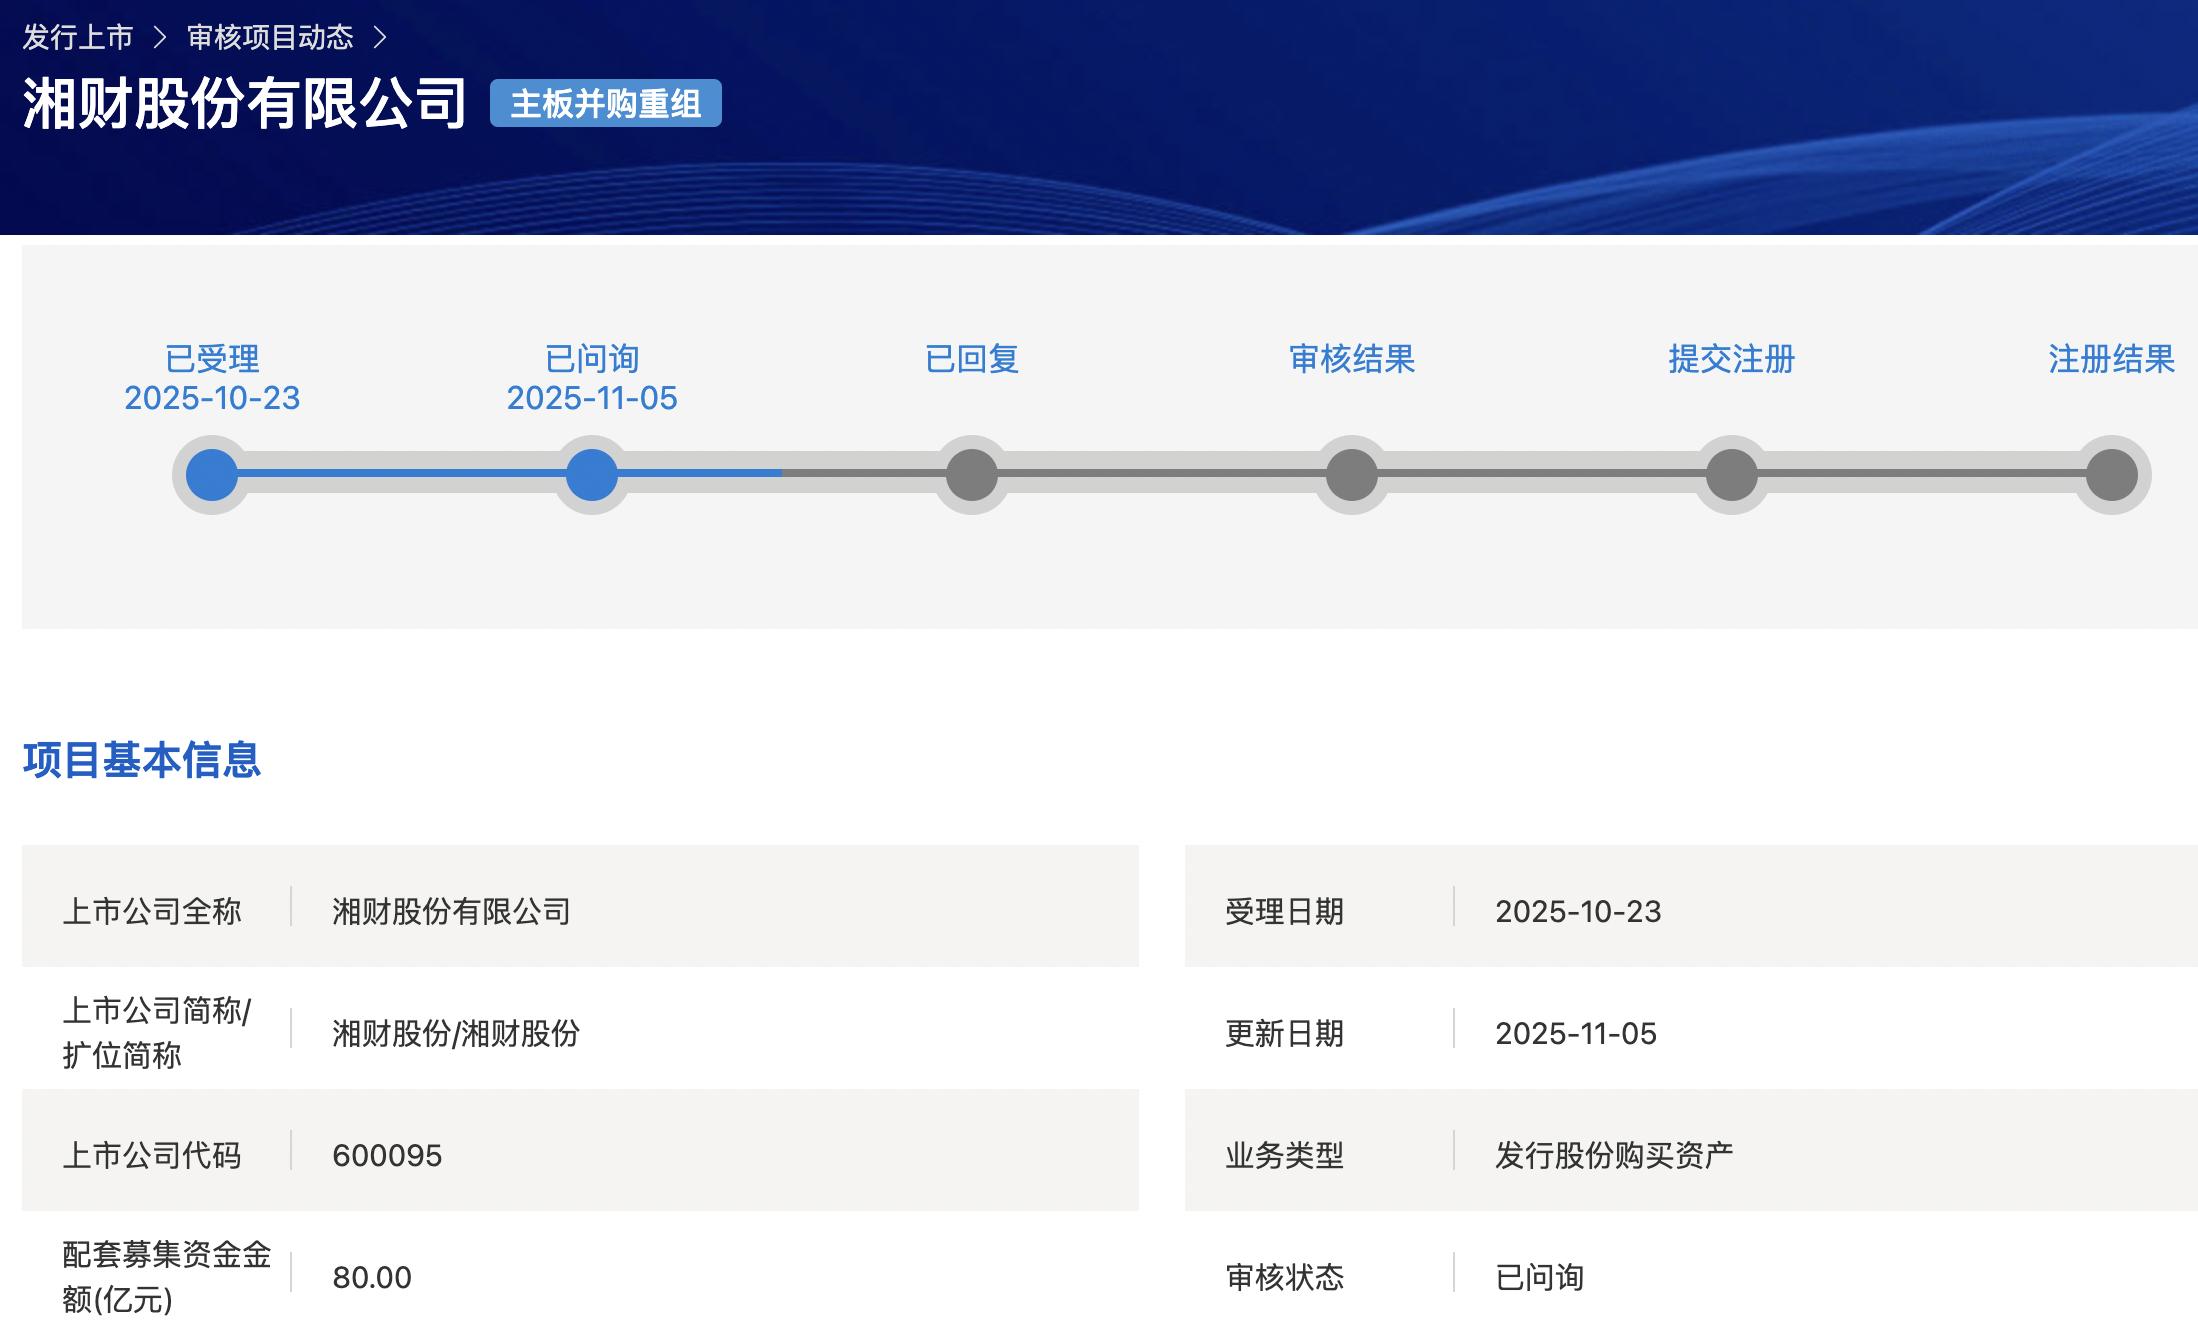Select the 已问询 timeline node
The image size is (2198, 1332).
(x=592, y=475)
